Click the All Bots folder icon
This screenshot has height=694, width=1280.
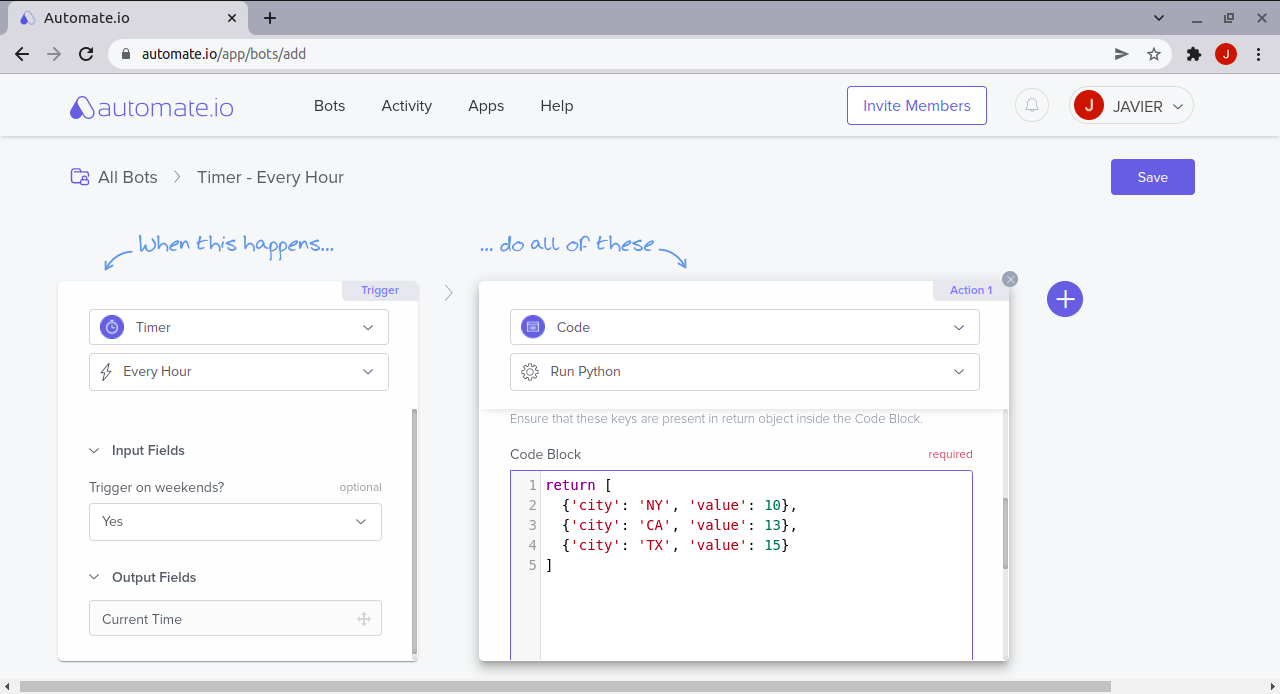coord(80,177)
